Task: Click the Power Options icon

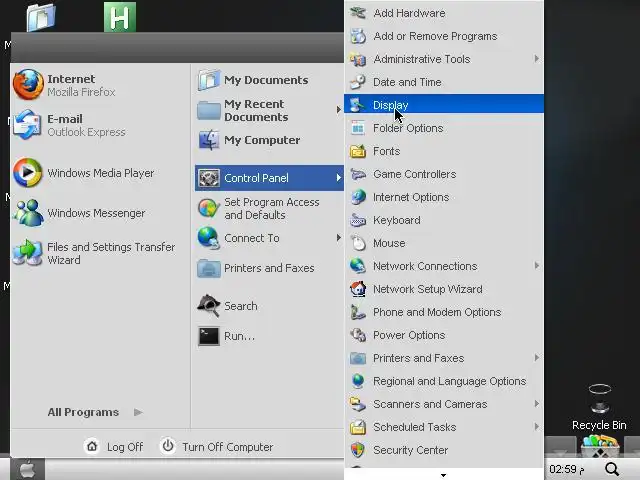Action: point(358,335)
